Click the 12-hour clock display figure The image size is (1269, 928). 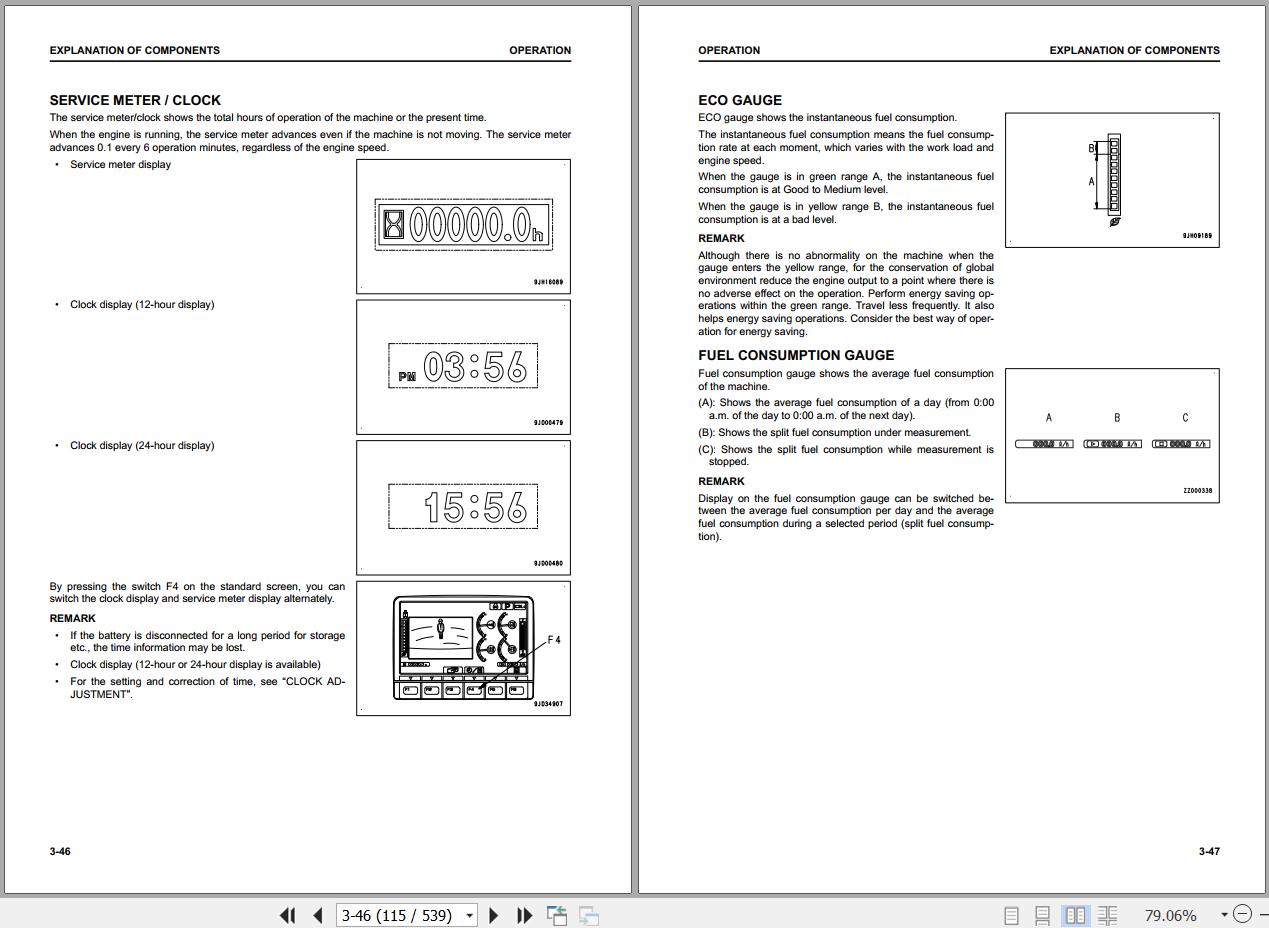tap(463, 367)
